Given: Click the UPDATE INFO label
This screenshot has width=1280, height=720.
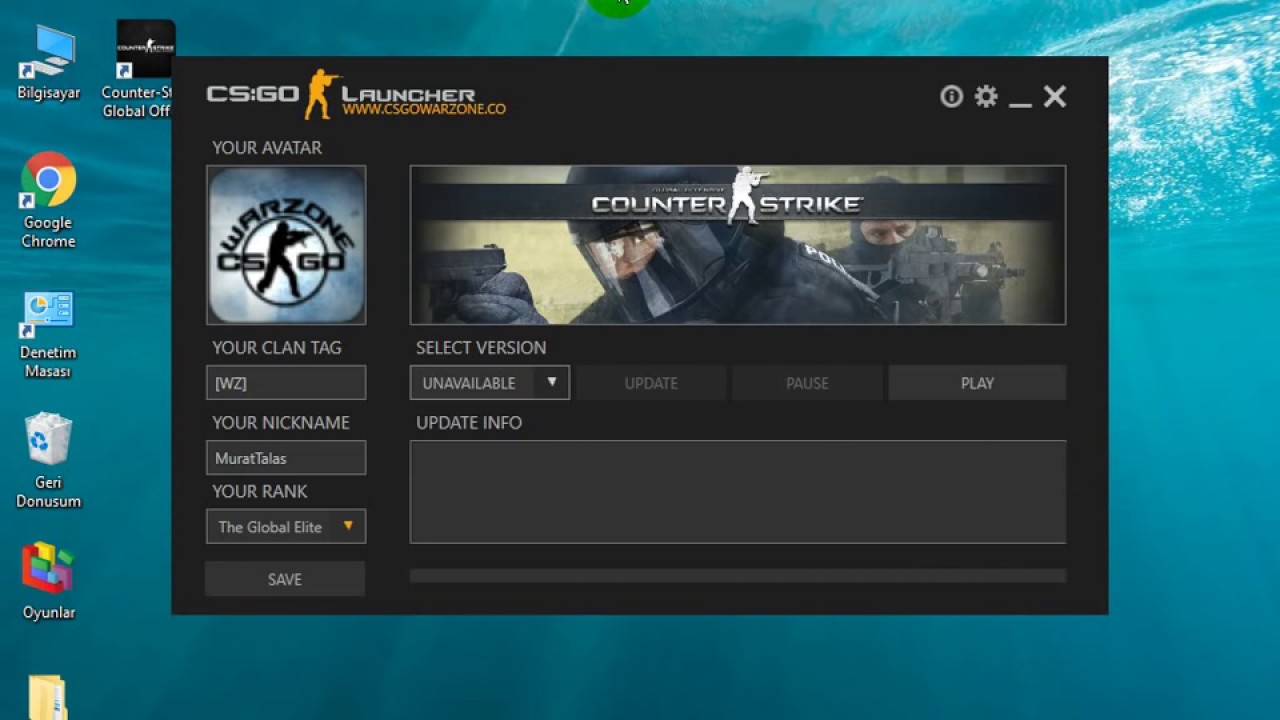Looking at the screenshot, I should tap(469, 423).
